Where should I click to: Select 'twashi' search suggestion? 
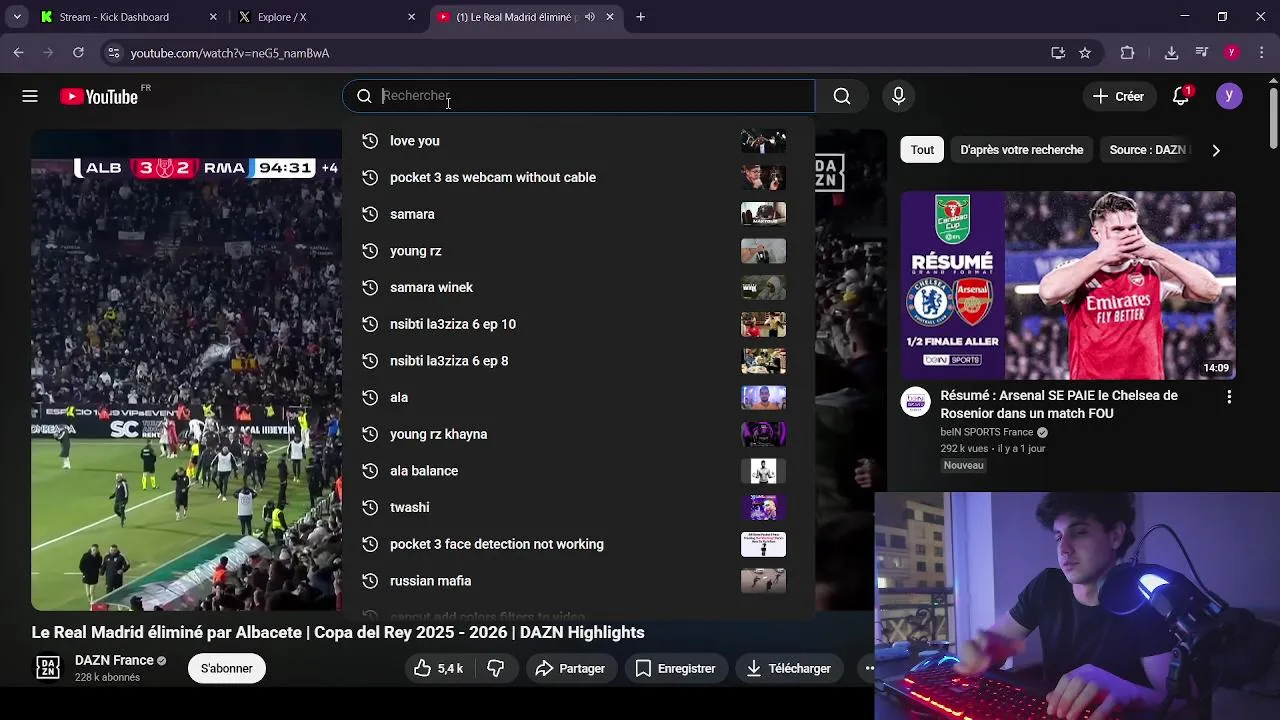(578, 507)
